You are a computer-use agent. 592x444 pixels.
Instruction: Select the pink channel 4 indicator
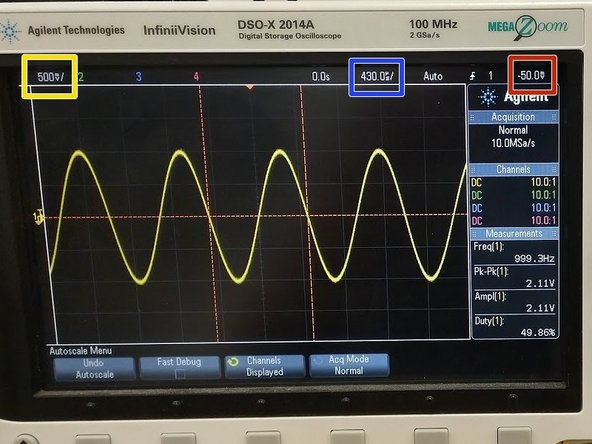tap(196, 76)
